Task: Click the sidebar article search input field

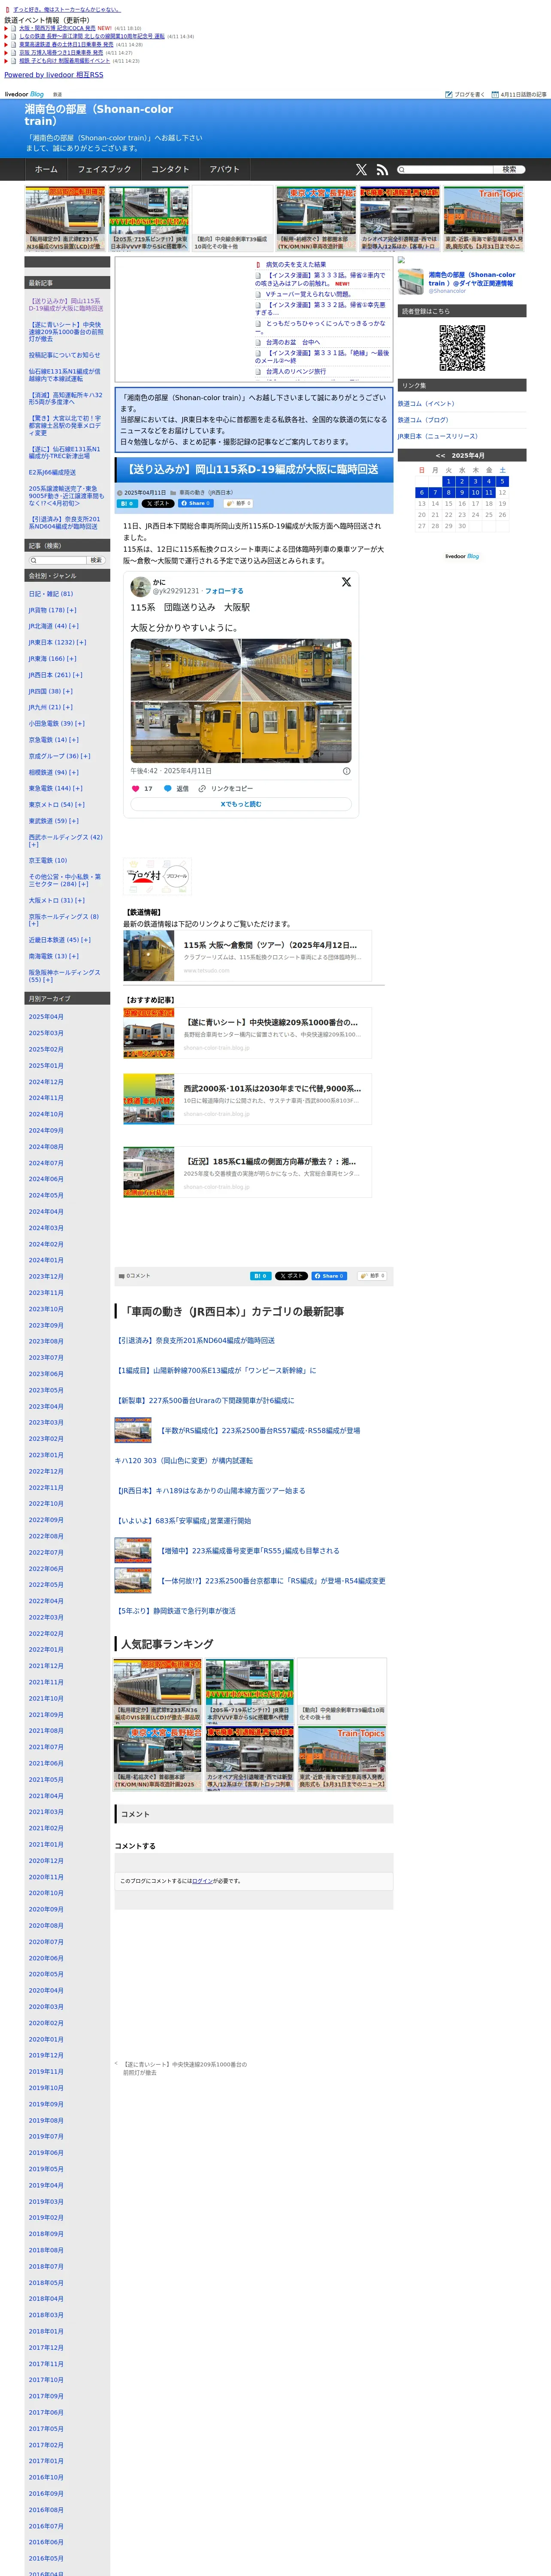Action: (x=57, y=560)
